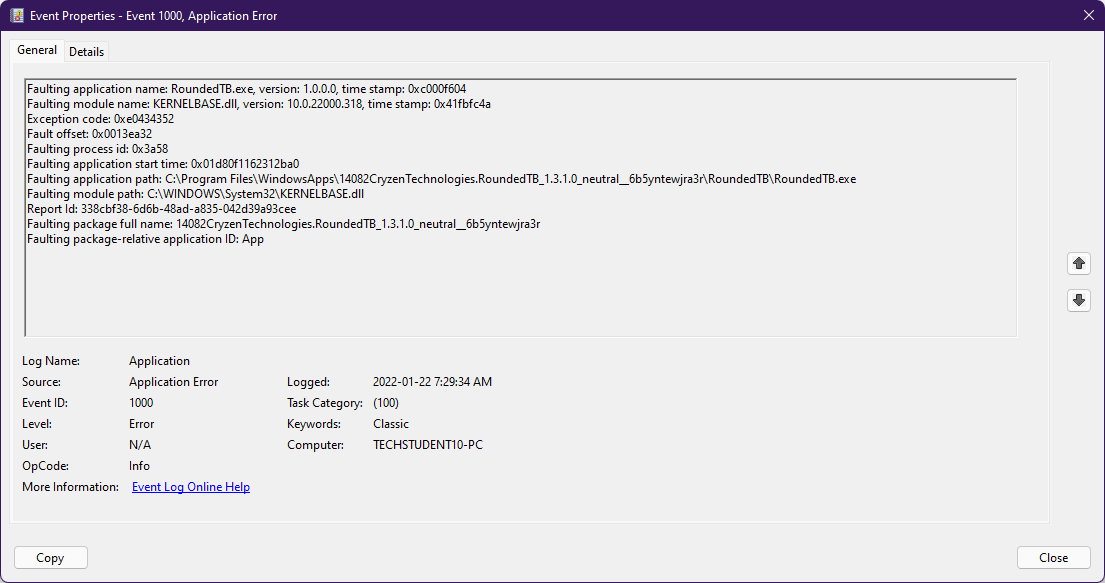The height and width of the screenshot is (583, 1105).
Task: Click the Event ID value '1000'
Action: (141, 403)
